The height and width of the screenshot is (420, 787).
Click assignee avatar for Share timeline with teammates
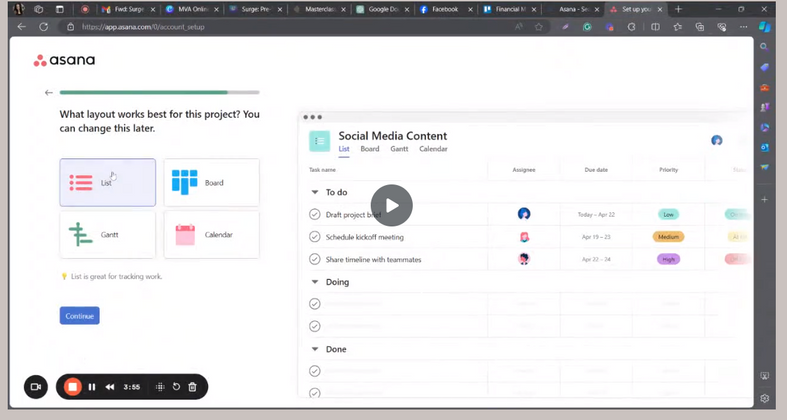pyautogui.click(x=524, y=259)
